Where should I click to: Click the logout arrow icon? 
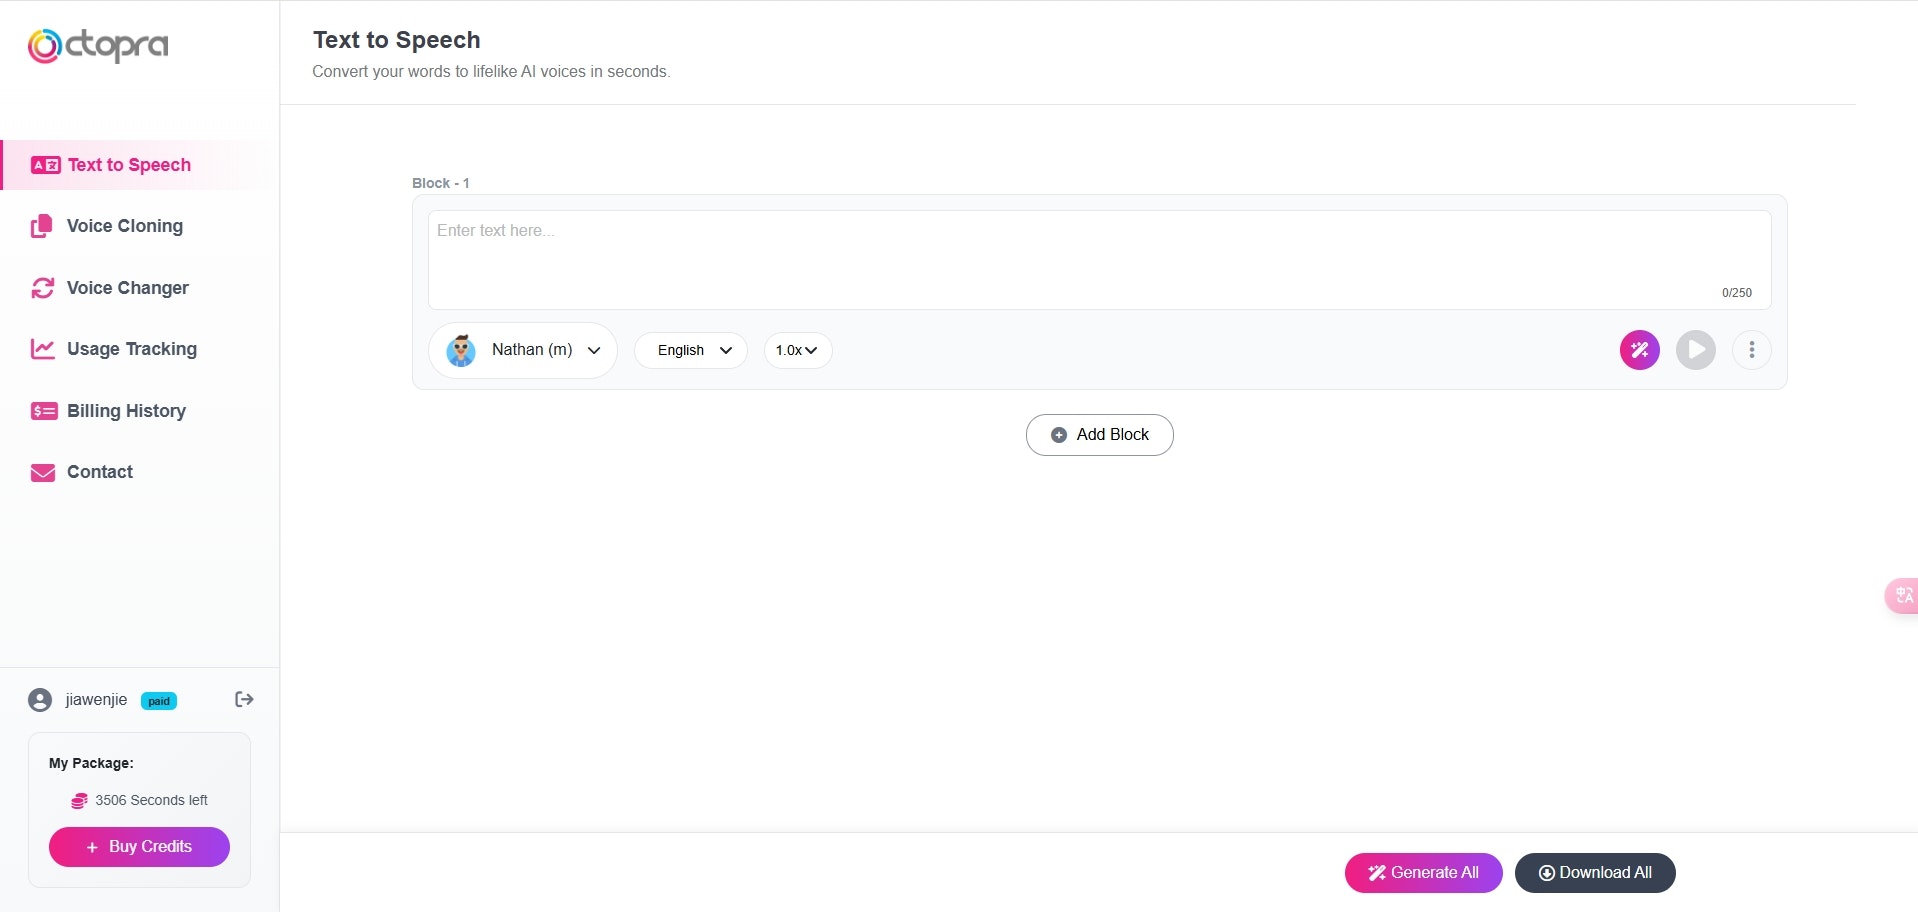point(244,699)
